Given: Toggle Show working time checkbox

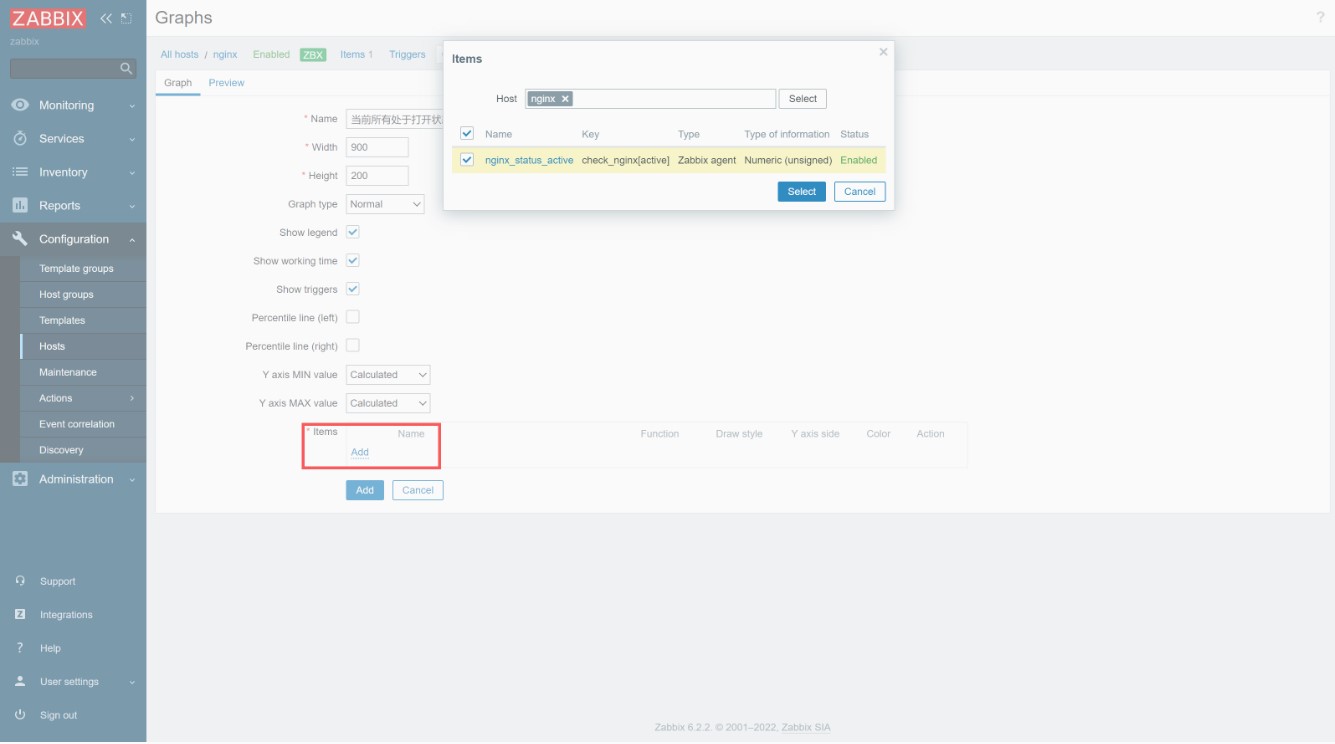Looking at the screenshot, I should 352,260.
